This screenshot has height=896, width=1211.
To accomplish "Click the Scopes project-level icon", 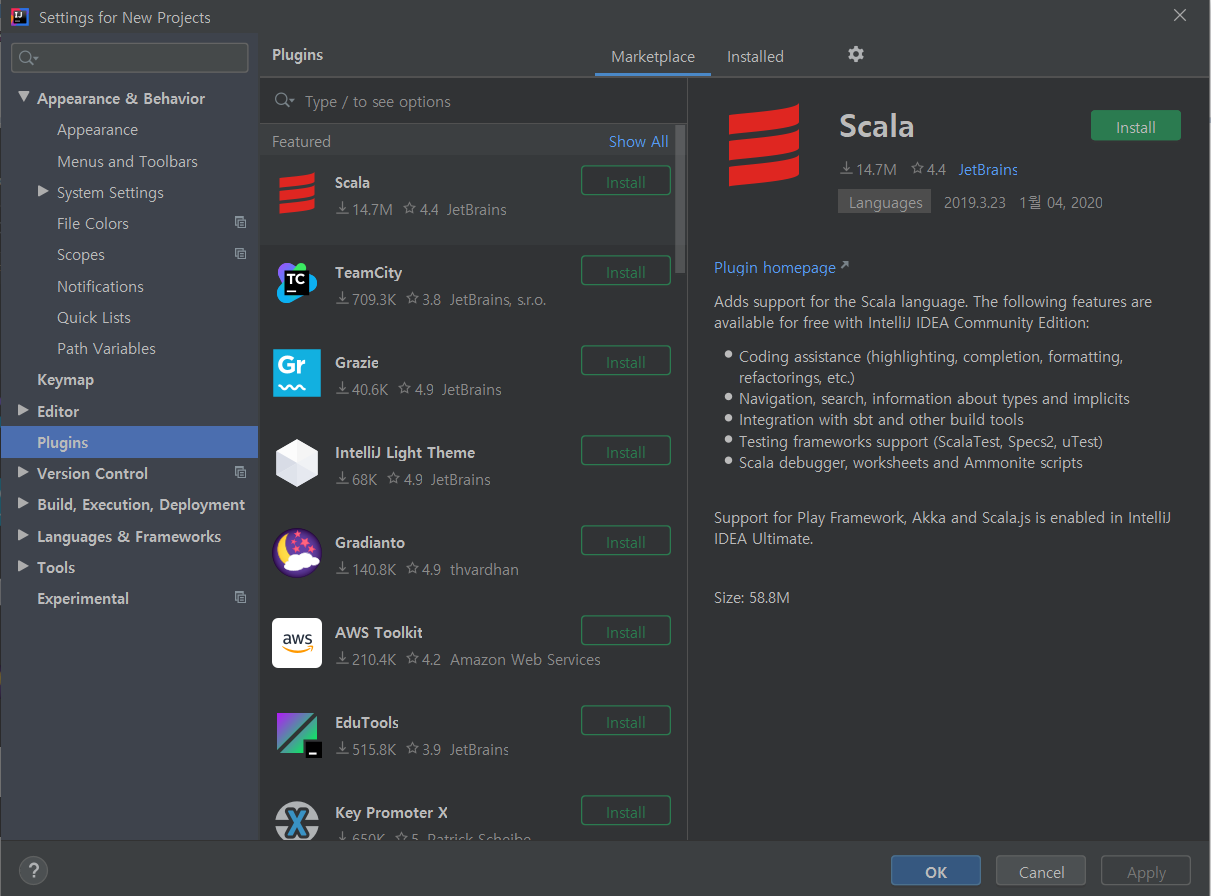I will (240, 254).
